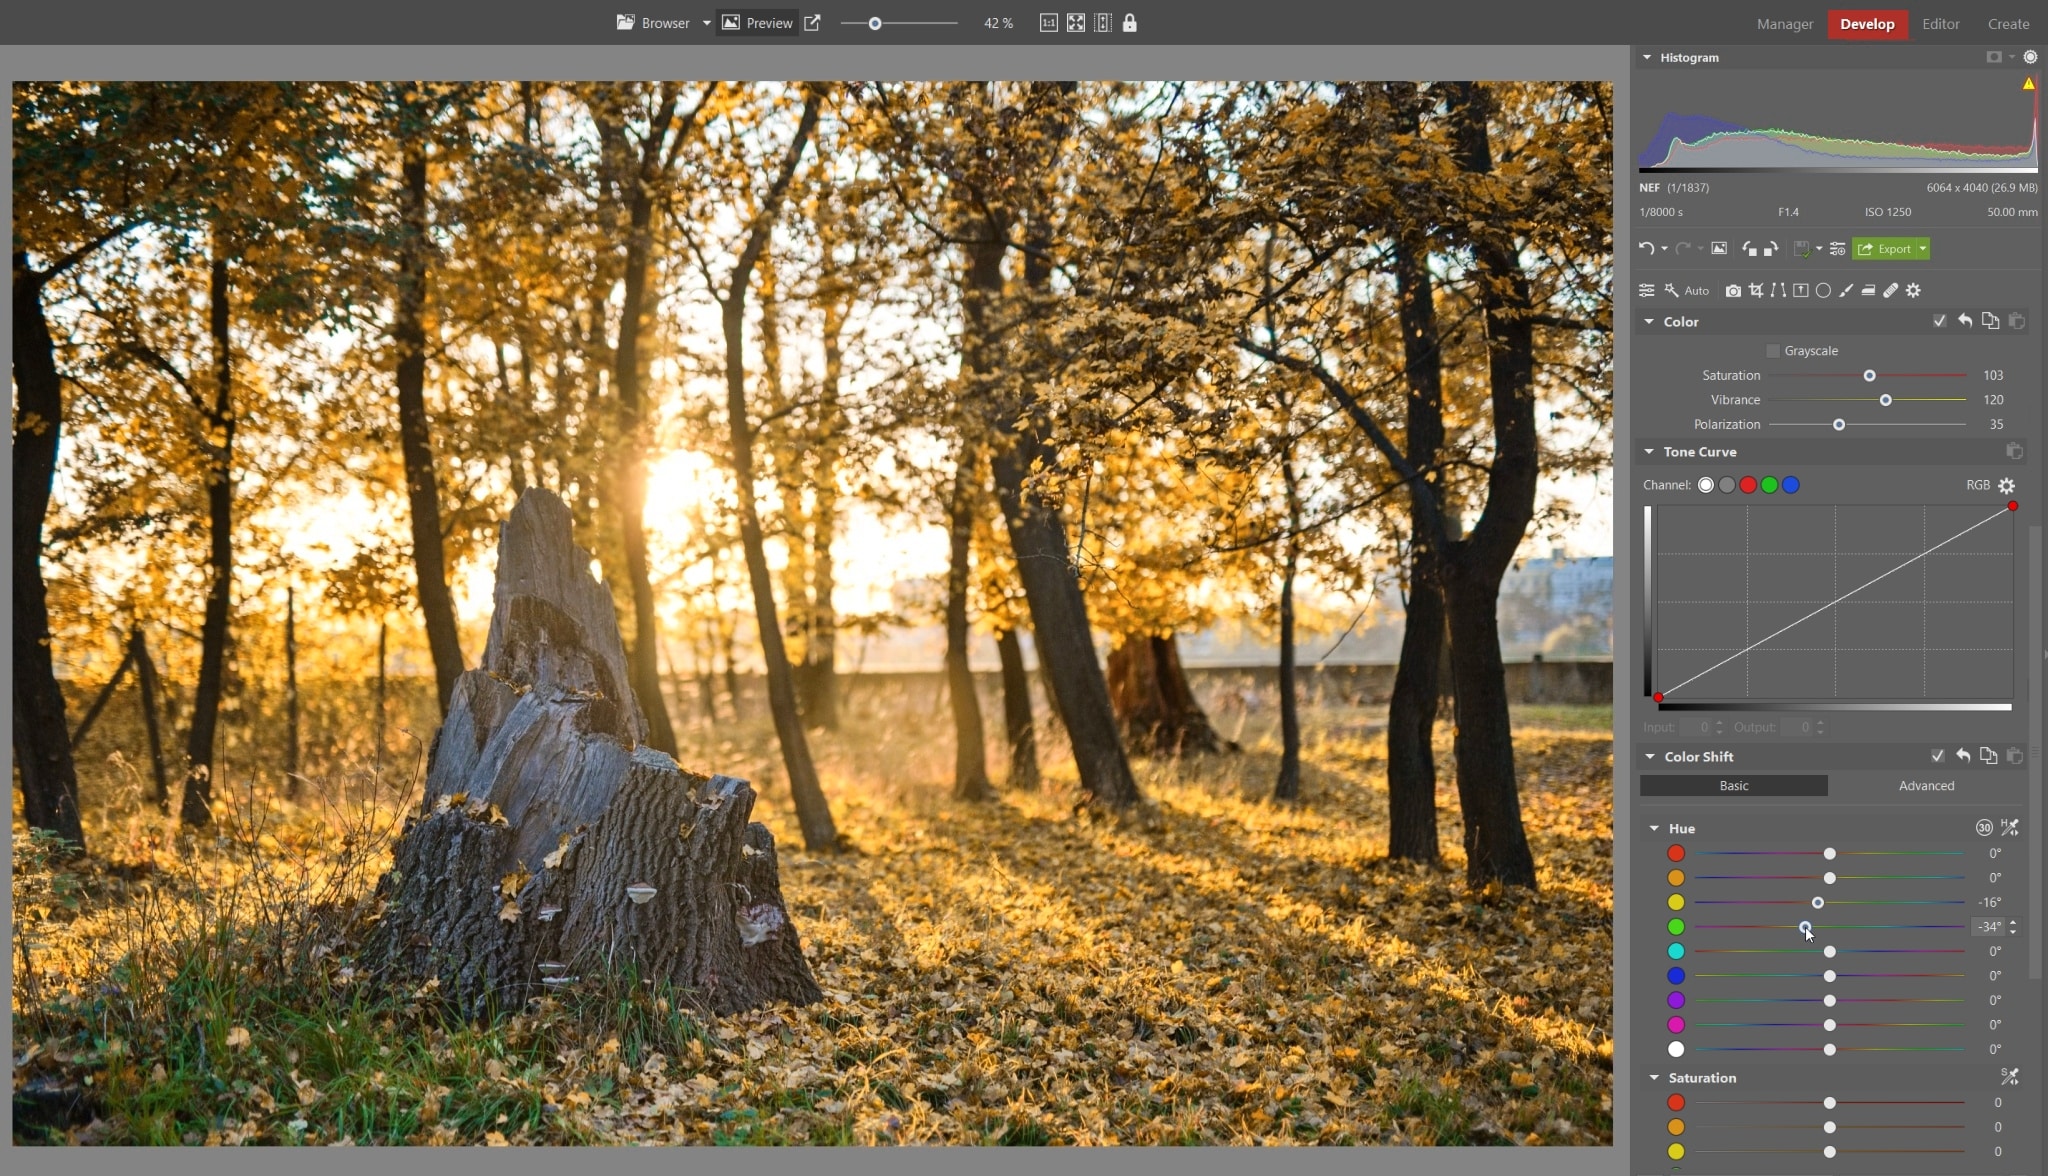The height and width of the screenshot is (1176, 2048).
Task: Click the yellow Hue slider handle
Action: (1818, 902)
